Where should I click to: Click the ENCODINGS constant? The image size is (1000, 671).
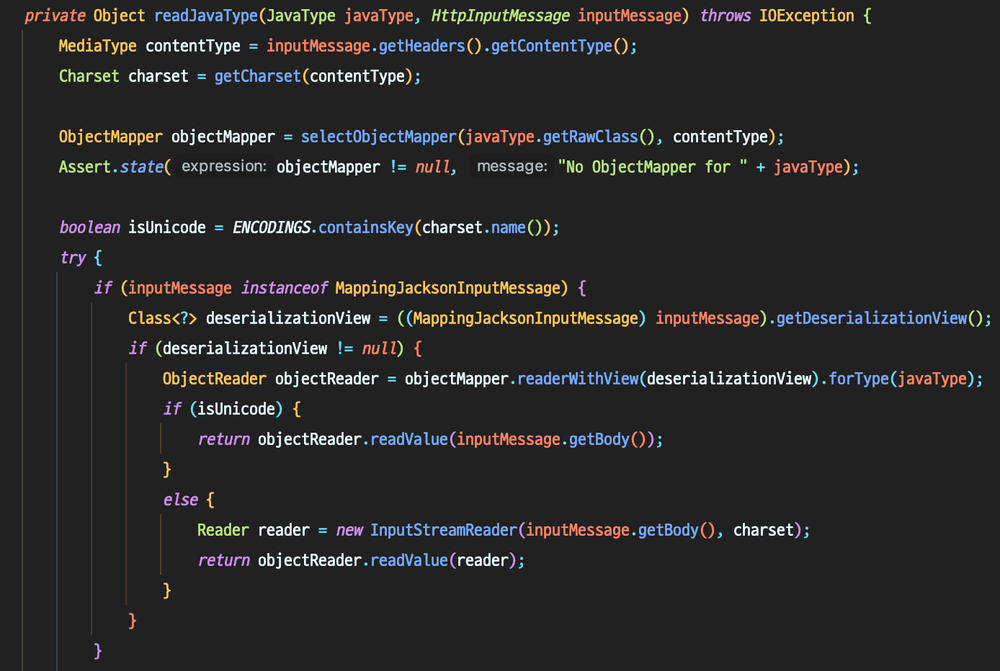pos(274,227)
